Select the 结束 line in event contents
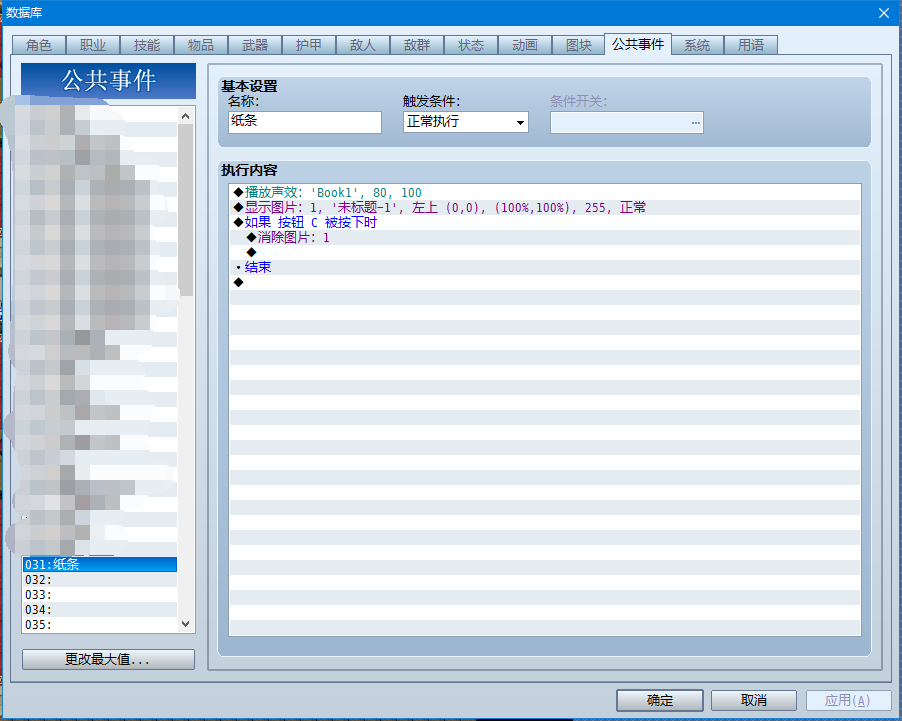The width and height of the screenshot is (902, 721). tap(545, 267)
